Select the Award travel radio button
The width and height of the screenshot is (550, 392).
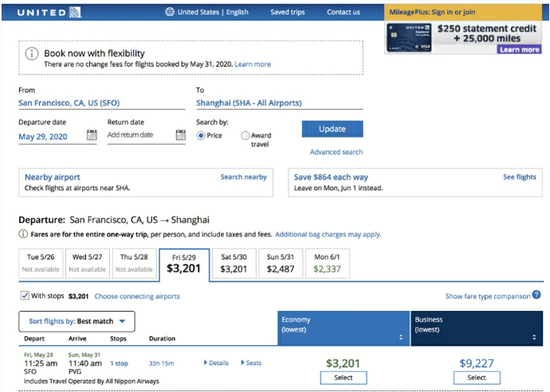[245, 135]
